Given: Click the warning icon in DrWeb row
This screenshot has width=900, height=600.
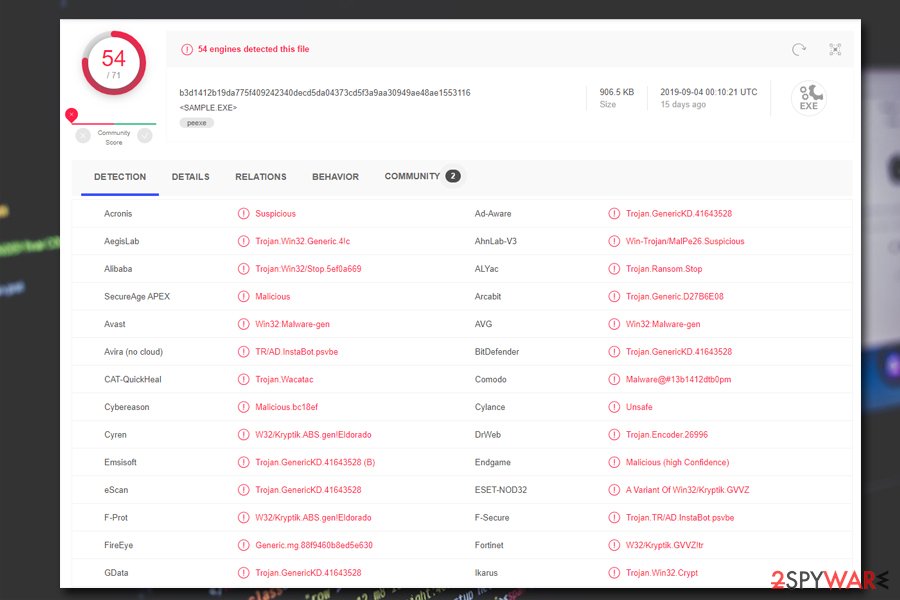Looking at the screenshot, I should coord(614,435).
